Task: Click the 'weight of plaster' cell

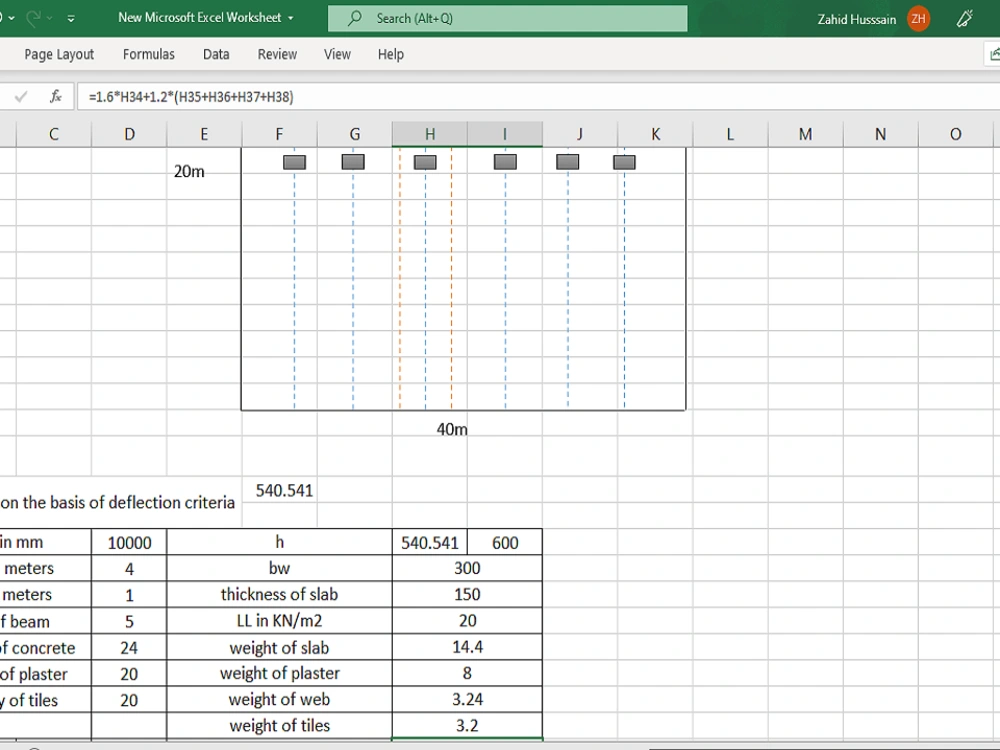Action: tap(279, 673)
